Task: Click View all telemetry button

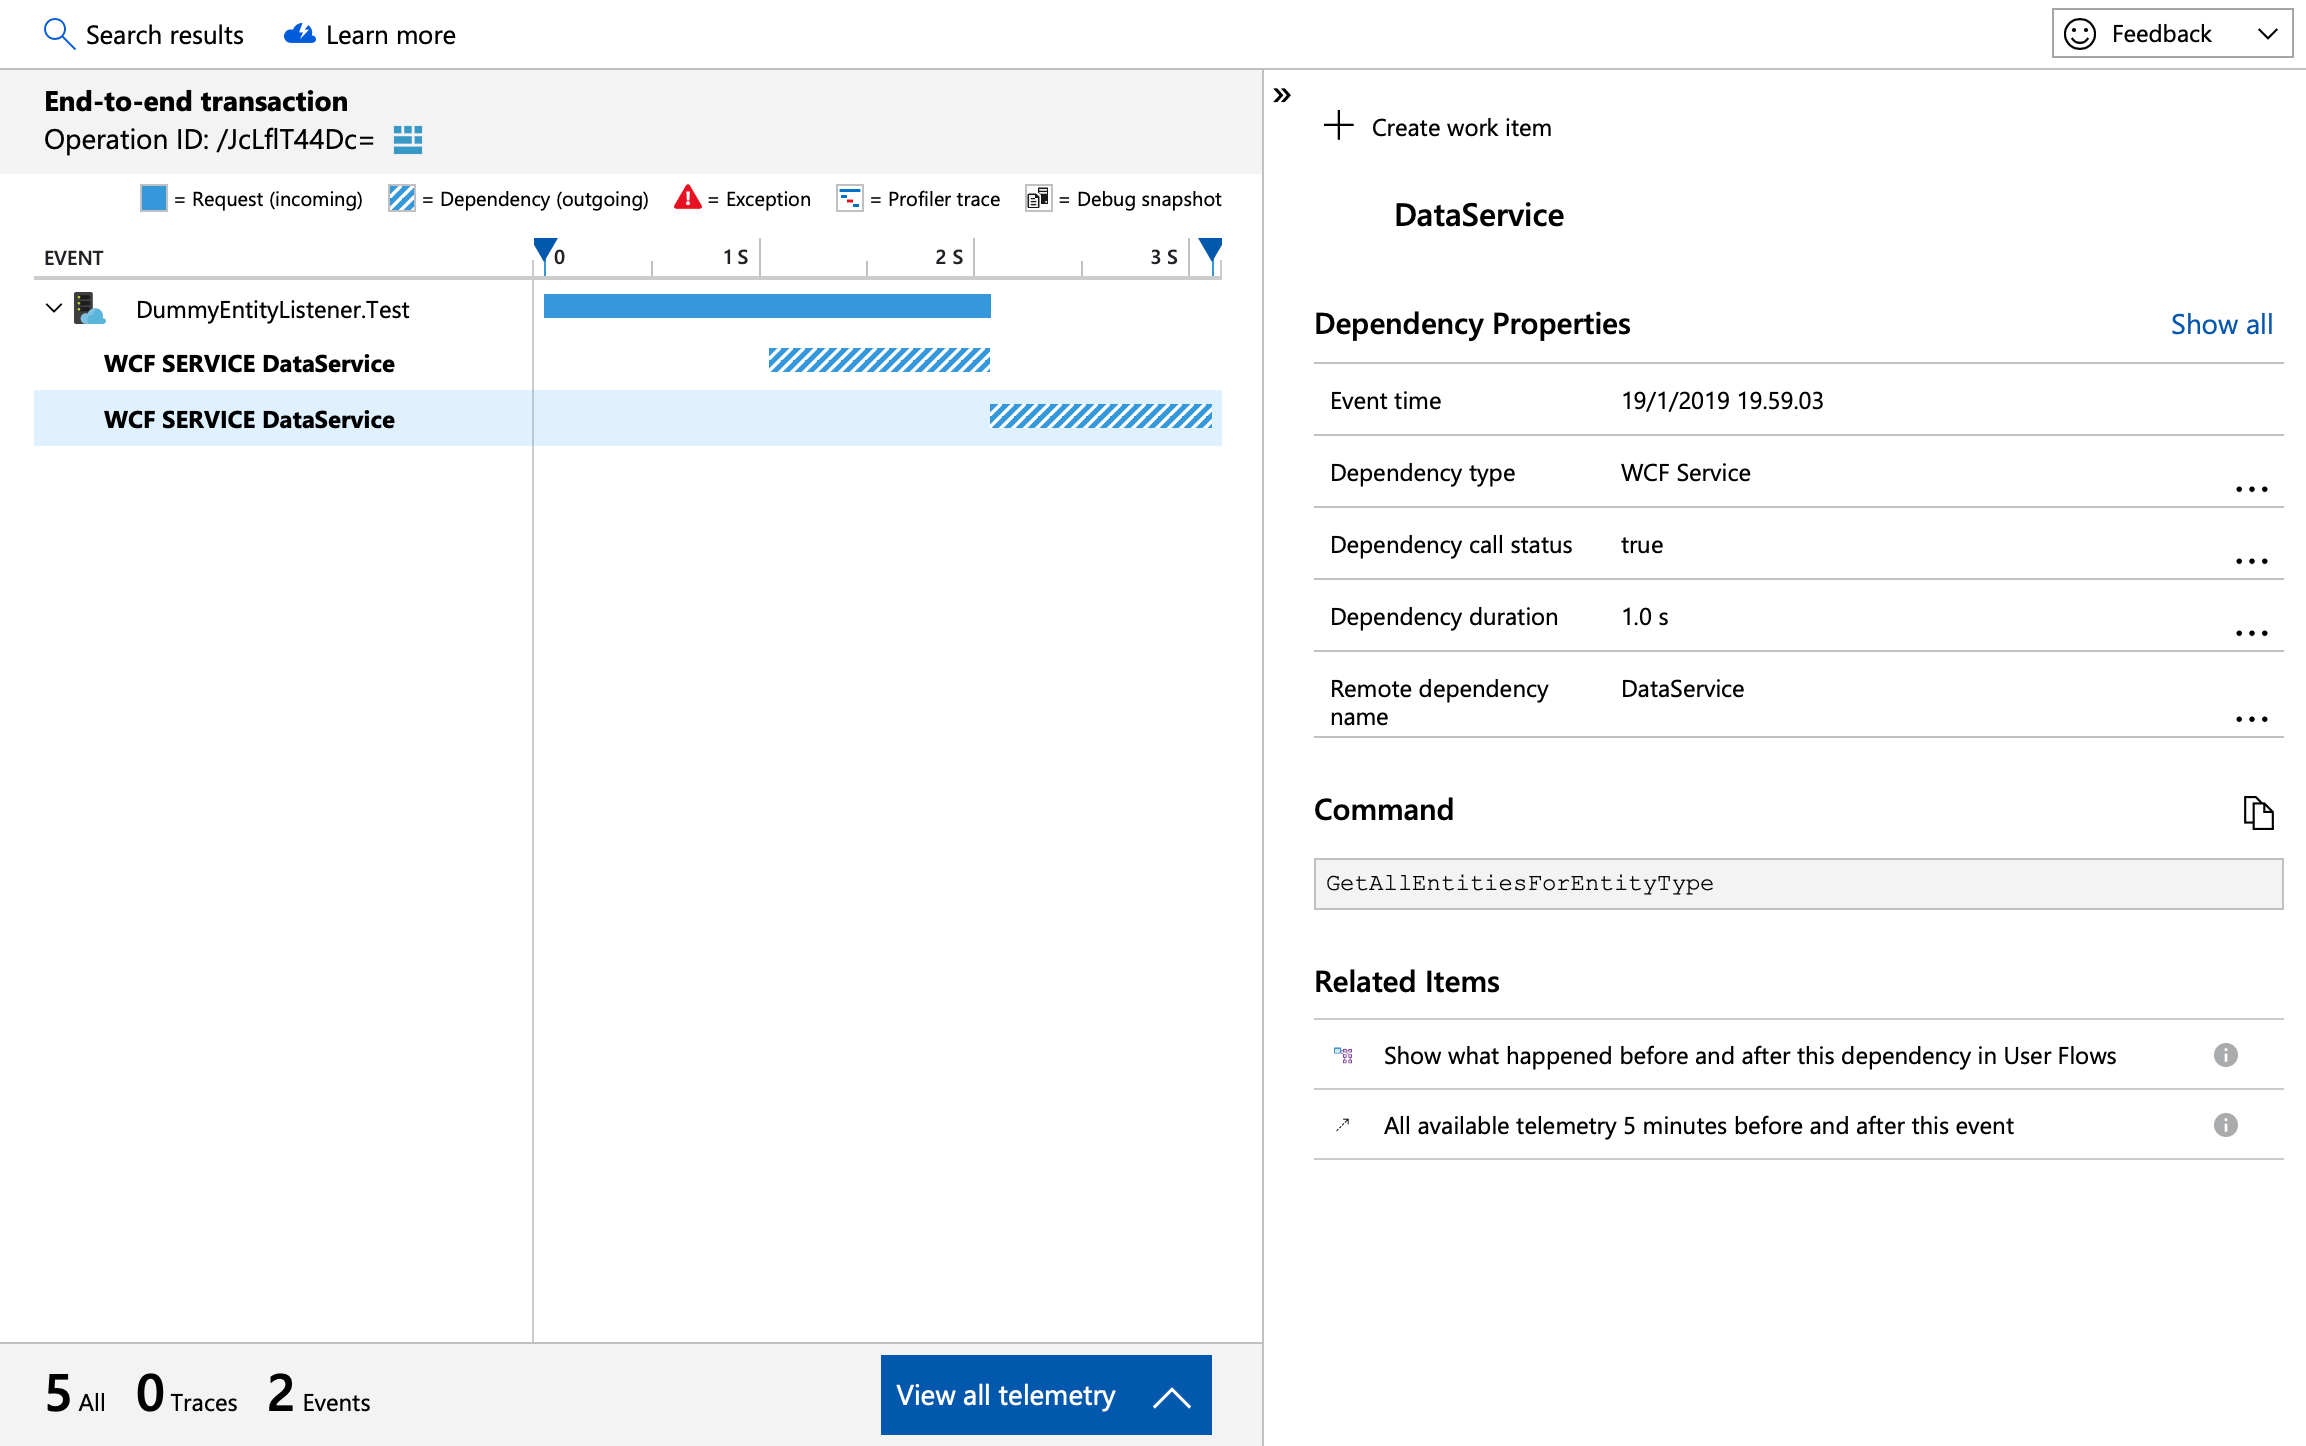Action: pyautogui.click(x=1046, y=1395)
